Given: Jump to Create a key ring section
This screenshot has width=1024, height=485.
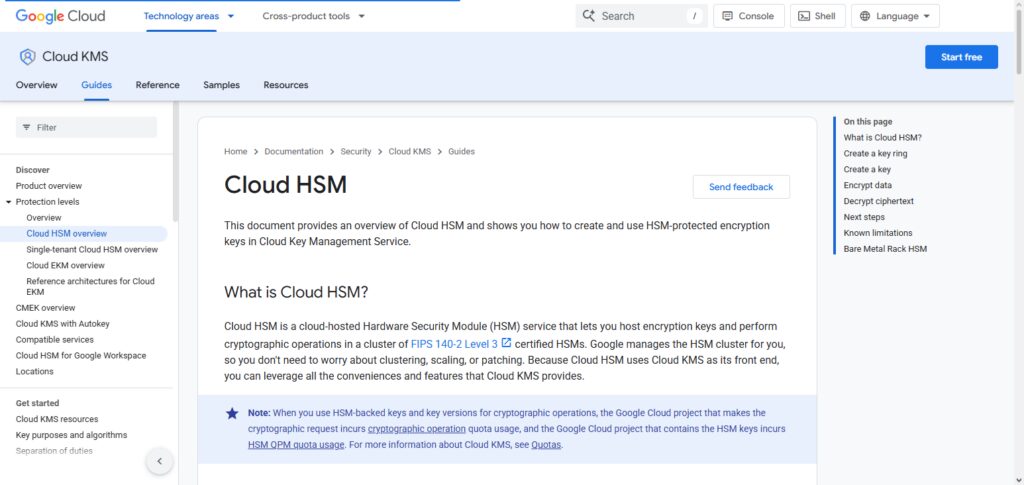Looking at the screenshot, I should click(875, 154).
